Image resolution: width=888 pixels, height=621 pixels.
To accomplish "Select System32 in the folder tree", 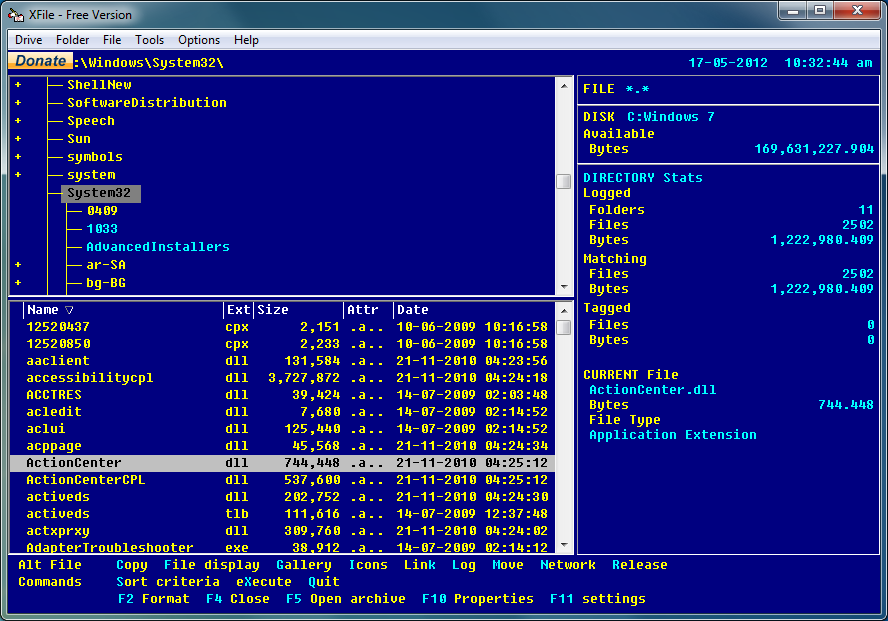I will (99, 193).
